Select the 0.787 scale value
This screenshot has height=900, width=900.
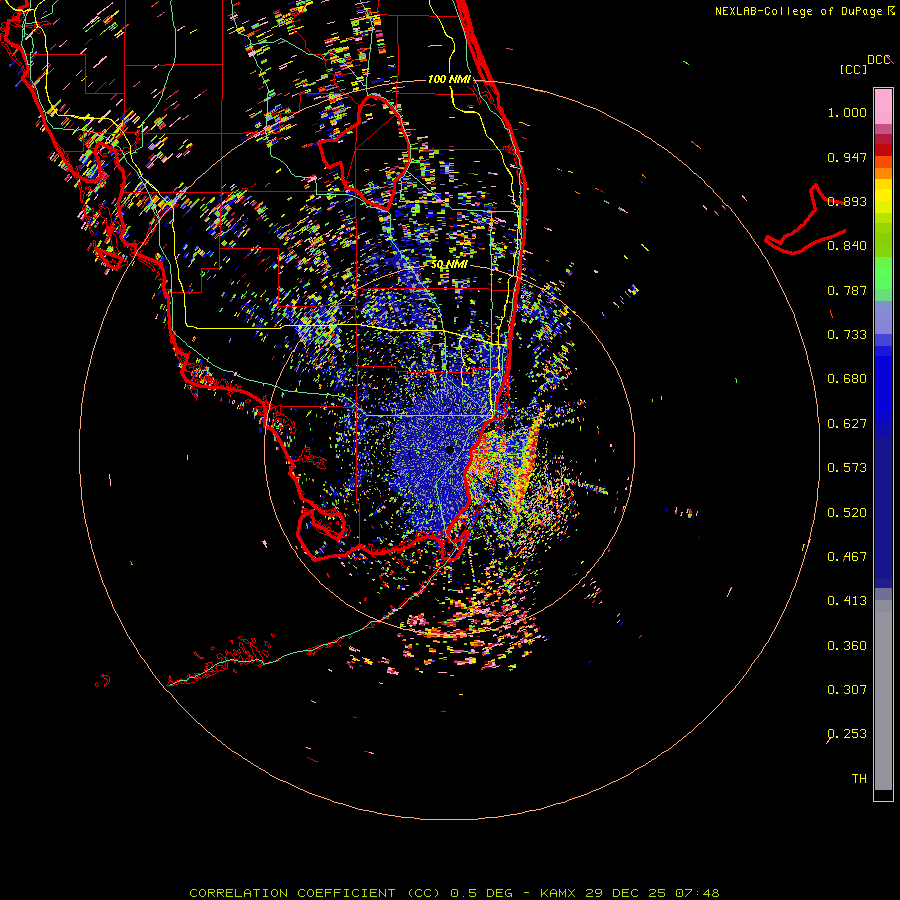(x=847, y=290)
